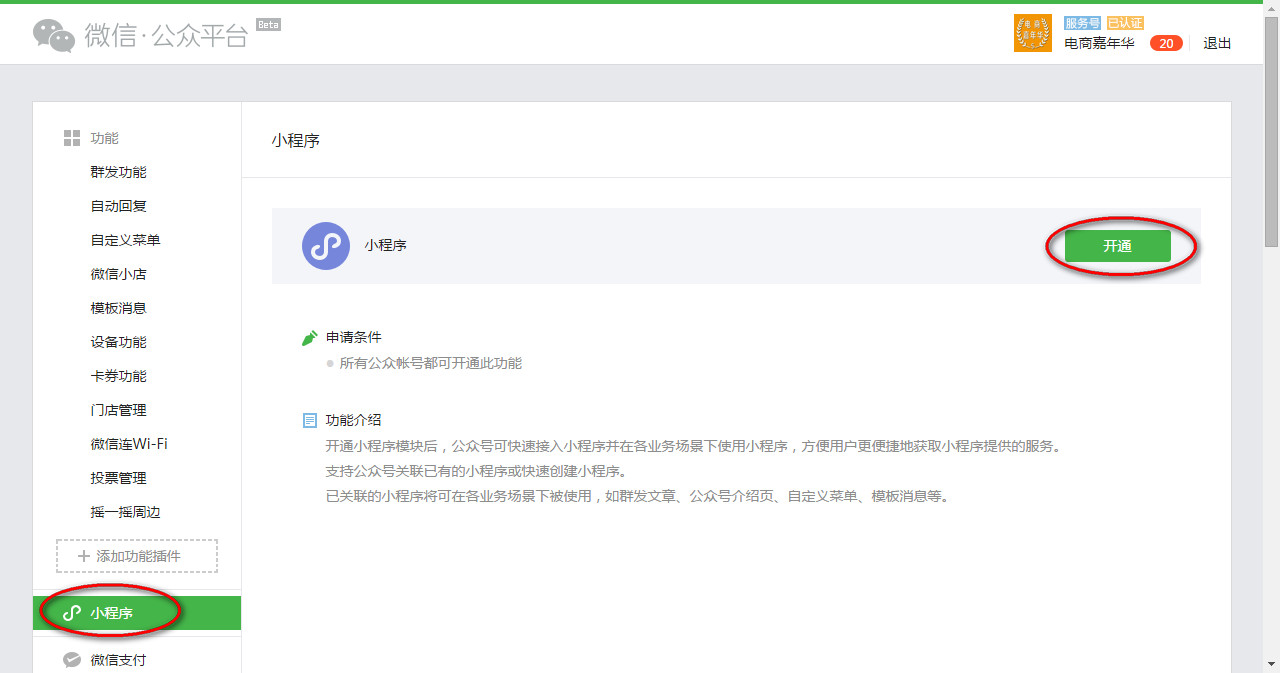Click the WeChat logo icon in header
This screenshot has width=1280, height=673.
(54, 35)
